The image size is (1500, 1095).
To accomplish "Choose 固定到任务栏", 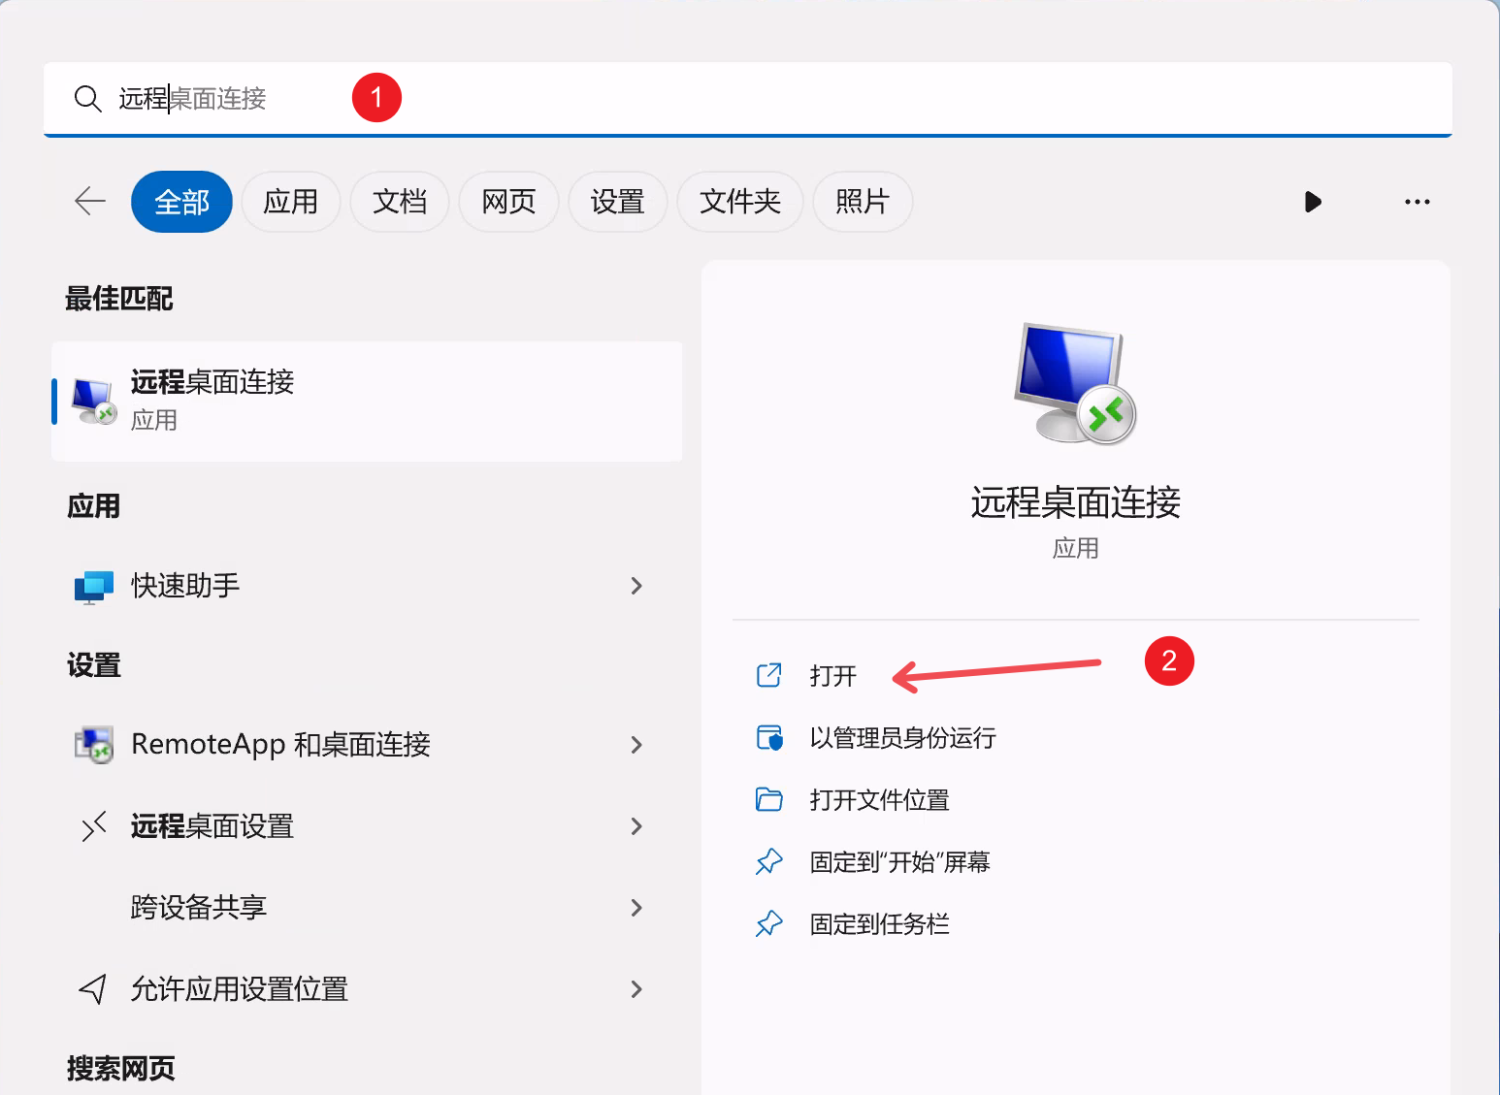I will 879,924.
